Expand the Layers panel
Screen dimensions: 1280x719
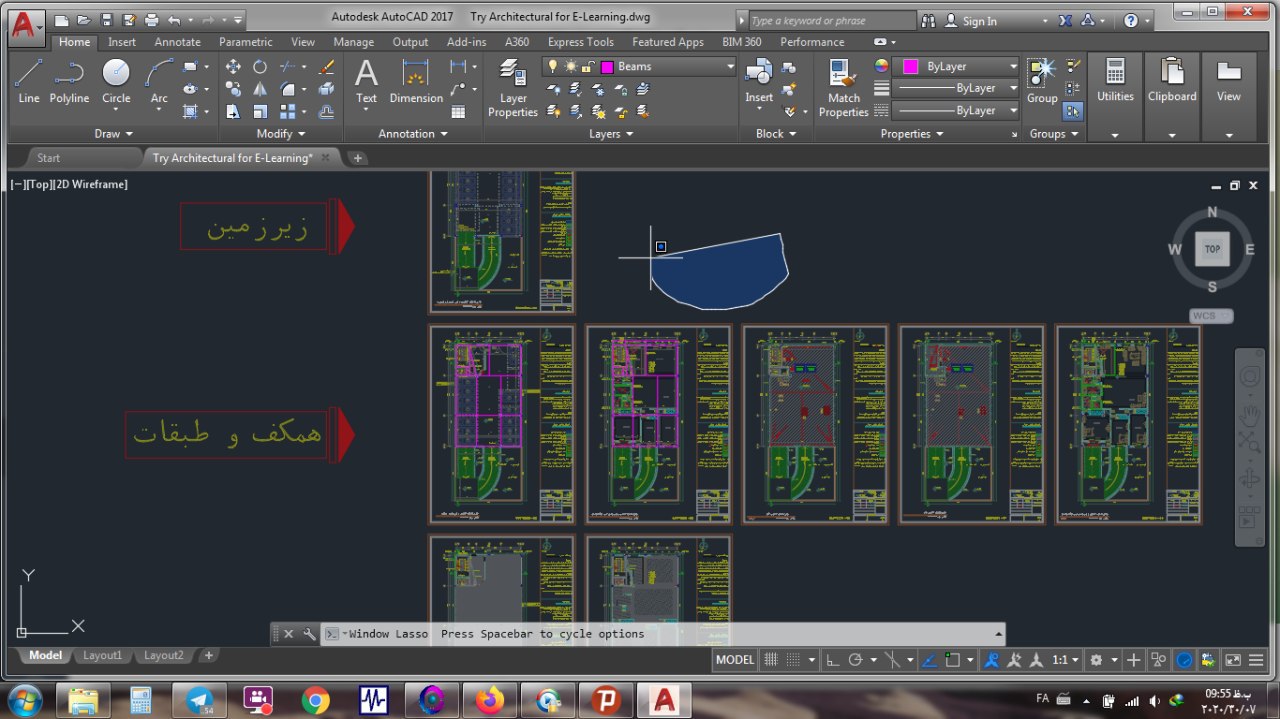tap(611, 134)
